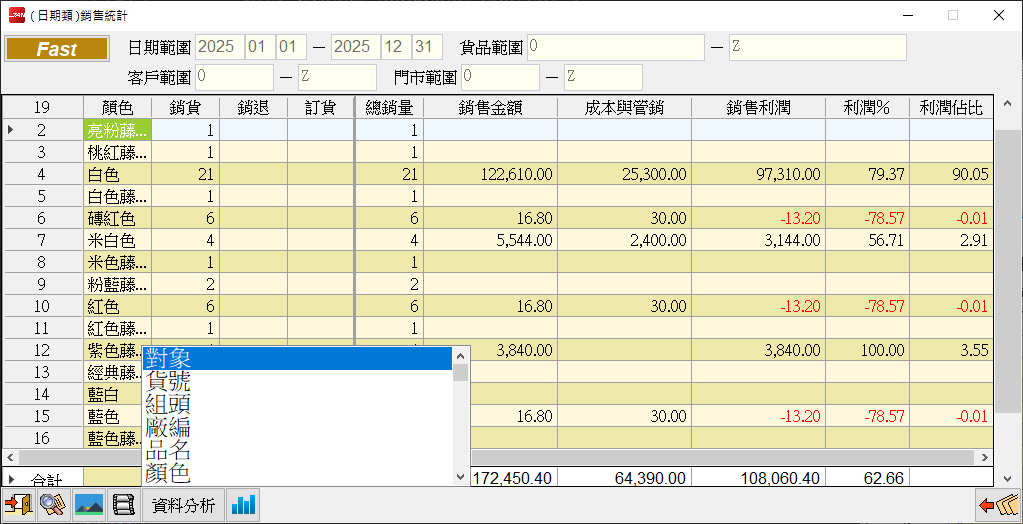Click the 56.71 profit percent cell
The width and height of the screenshot is (1023, 524).
pos(867,240)
